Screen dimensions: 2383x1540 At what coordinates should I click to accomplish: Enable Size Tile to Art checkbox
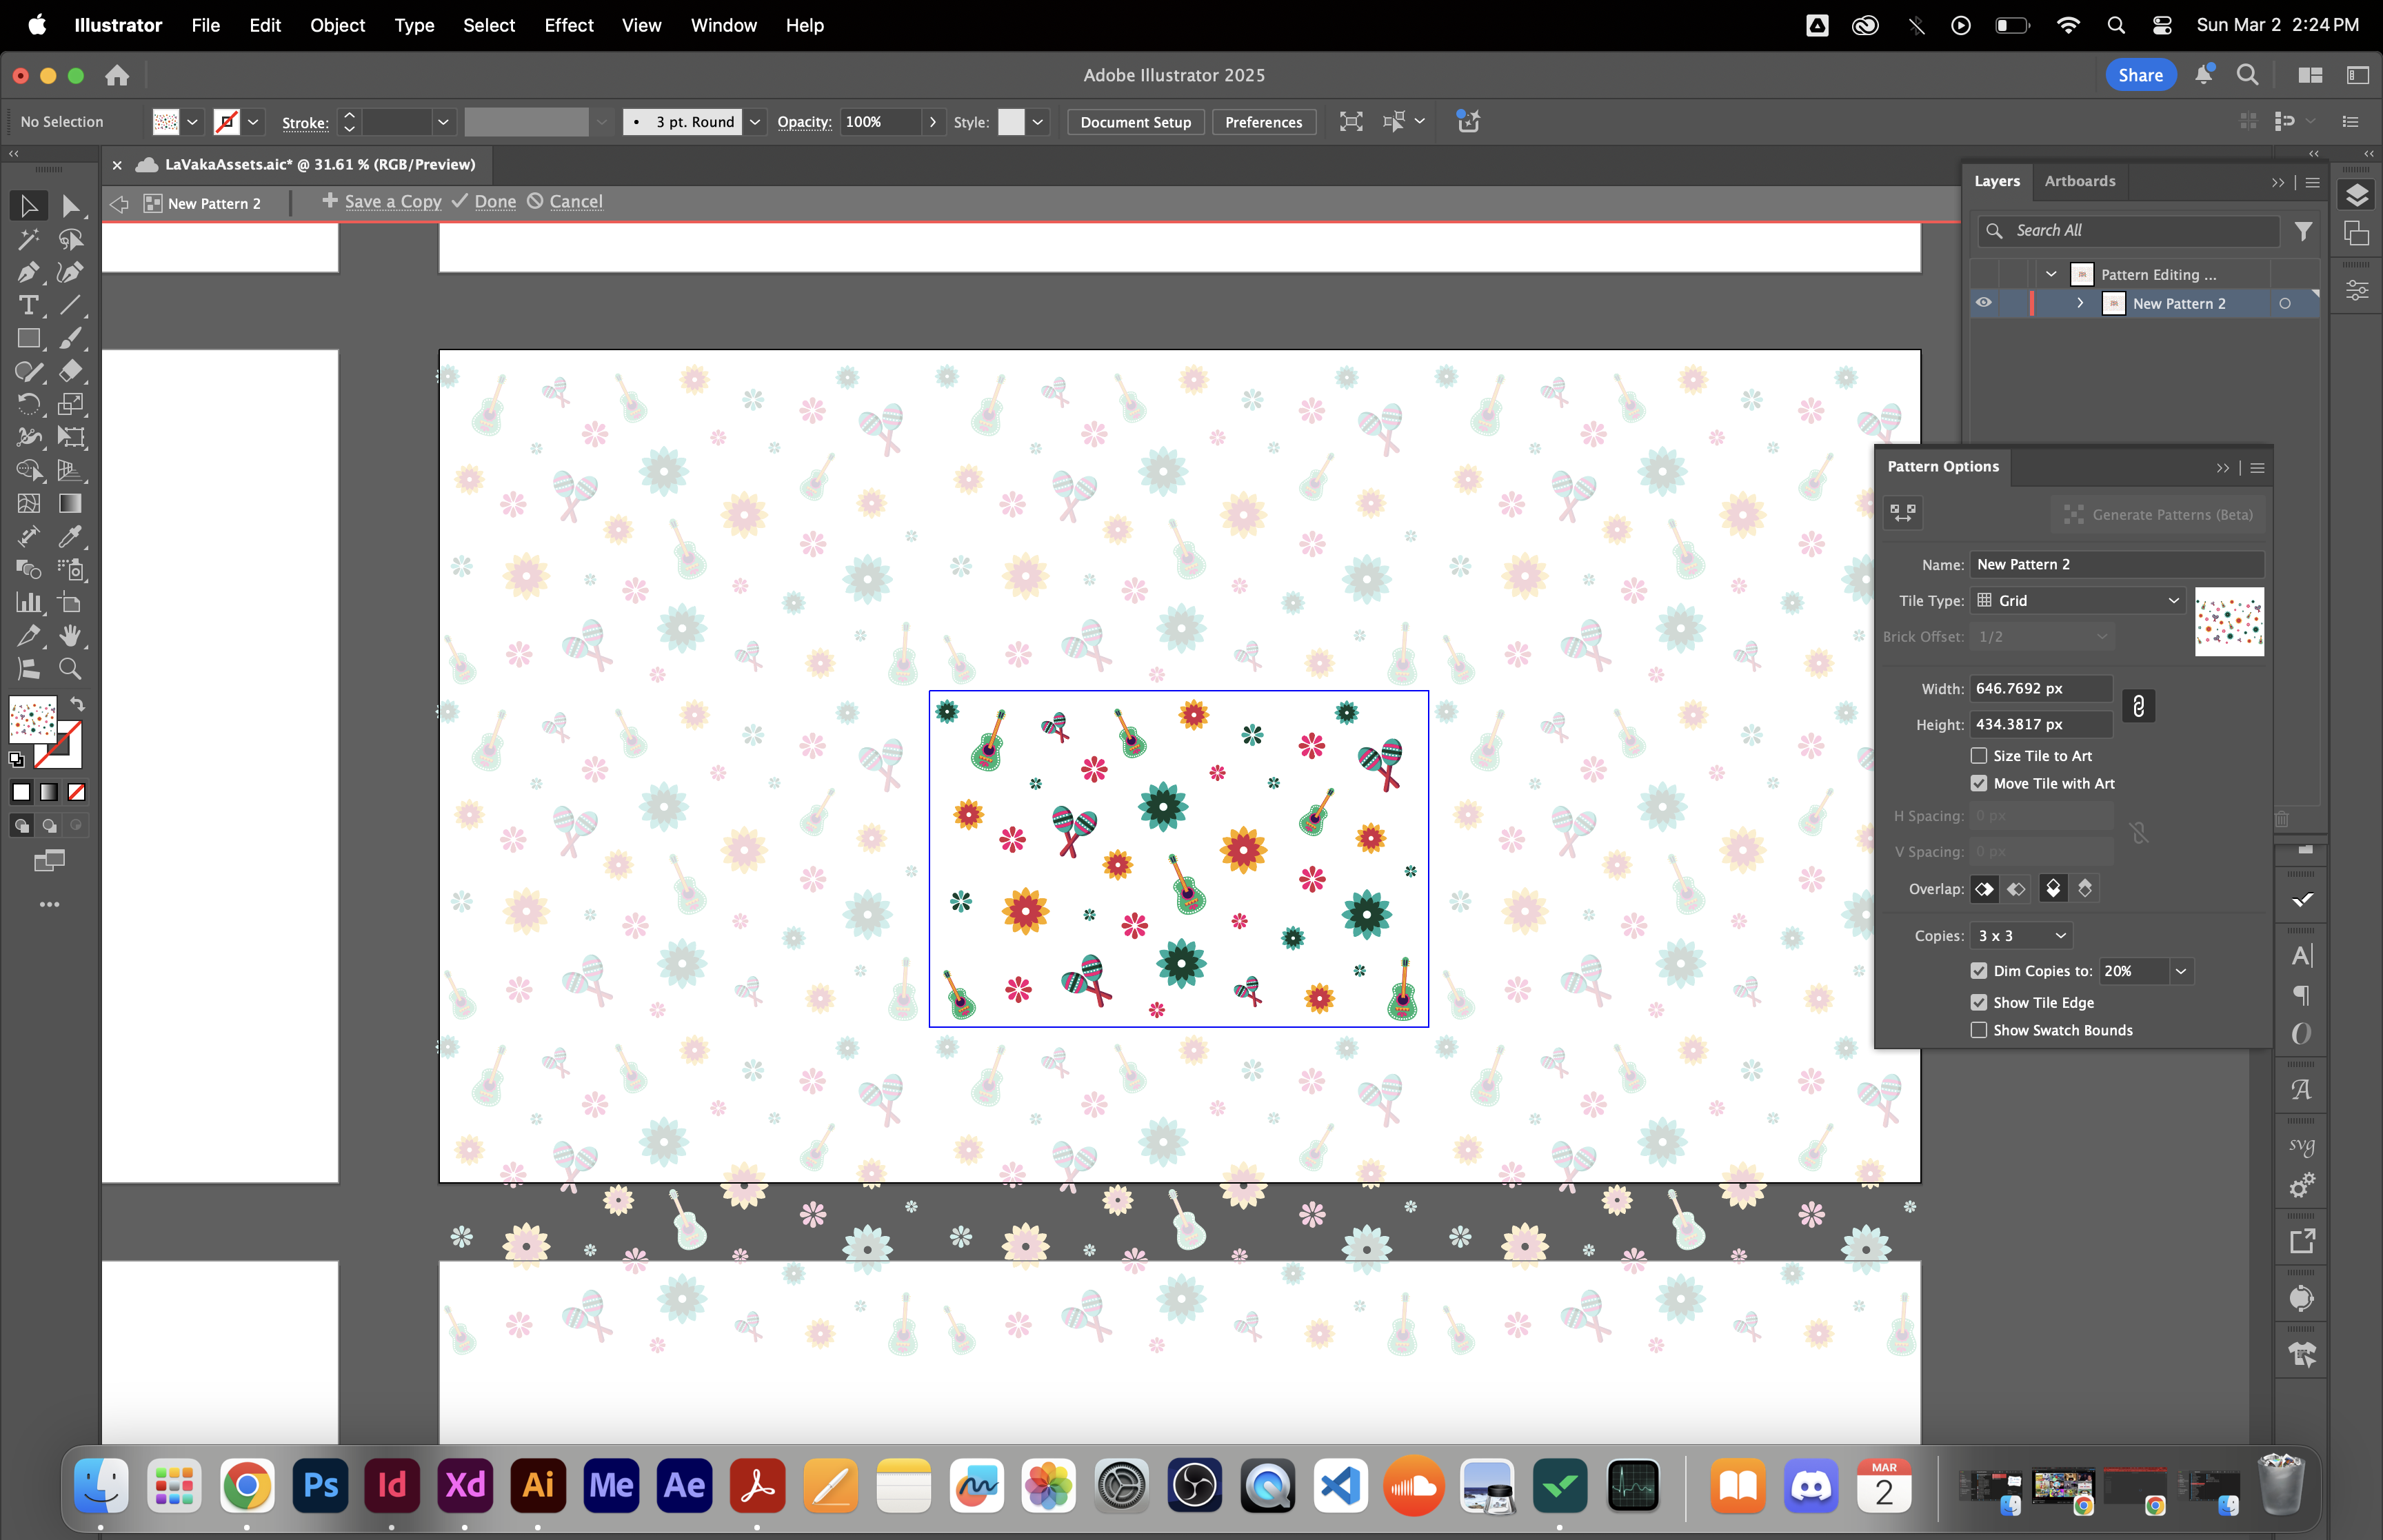(x=1979, y=756)
